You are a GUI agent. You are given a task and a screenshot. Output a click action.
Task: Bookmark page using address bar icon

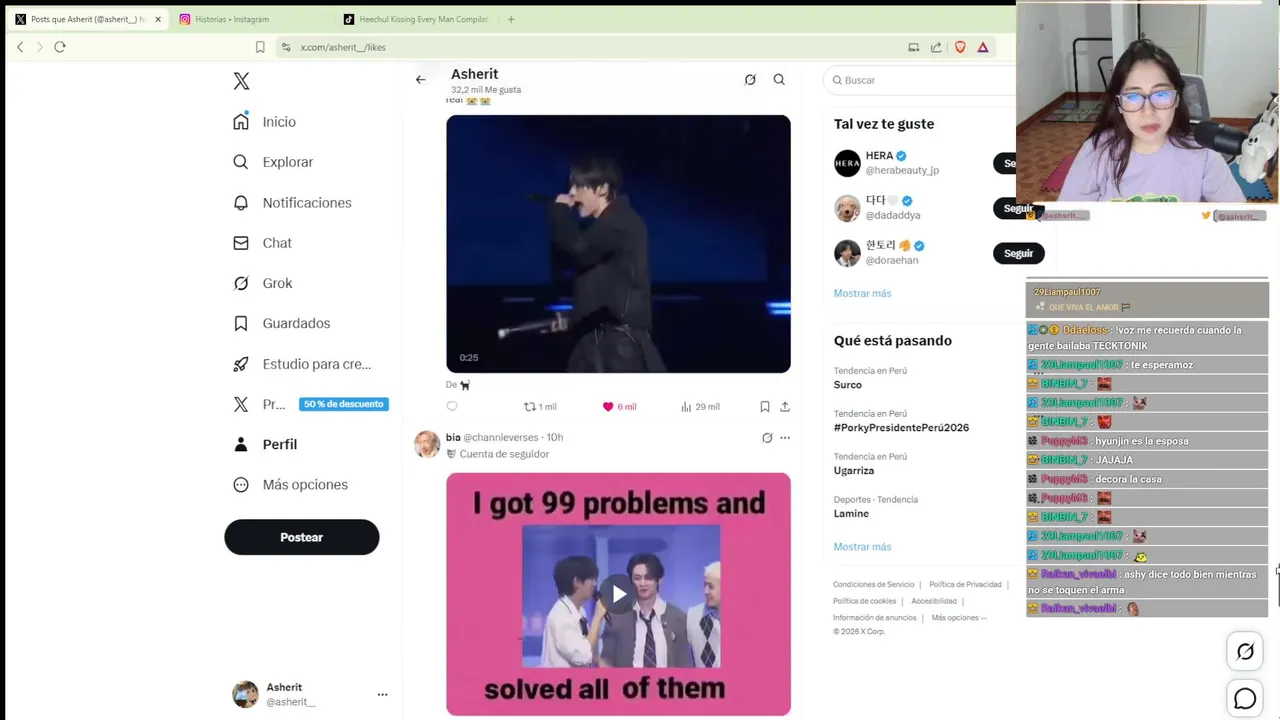[x=260, y=47]
